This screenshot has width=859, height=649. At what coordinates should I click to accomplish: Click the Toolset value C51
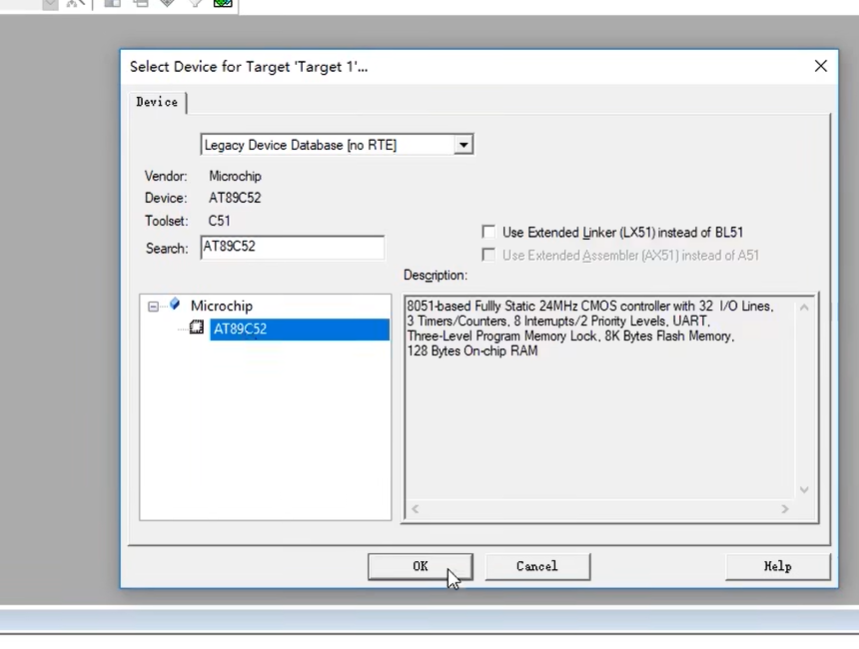pos(219,221)
